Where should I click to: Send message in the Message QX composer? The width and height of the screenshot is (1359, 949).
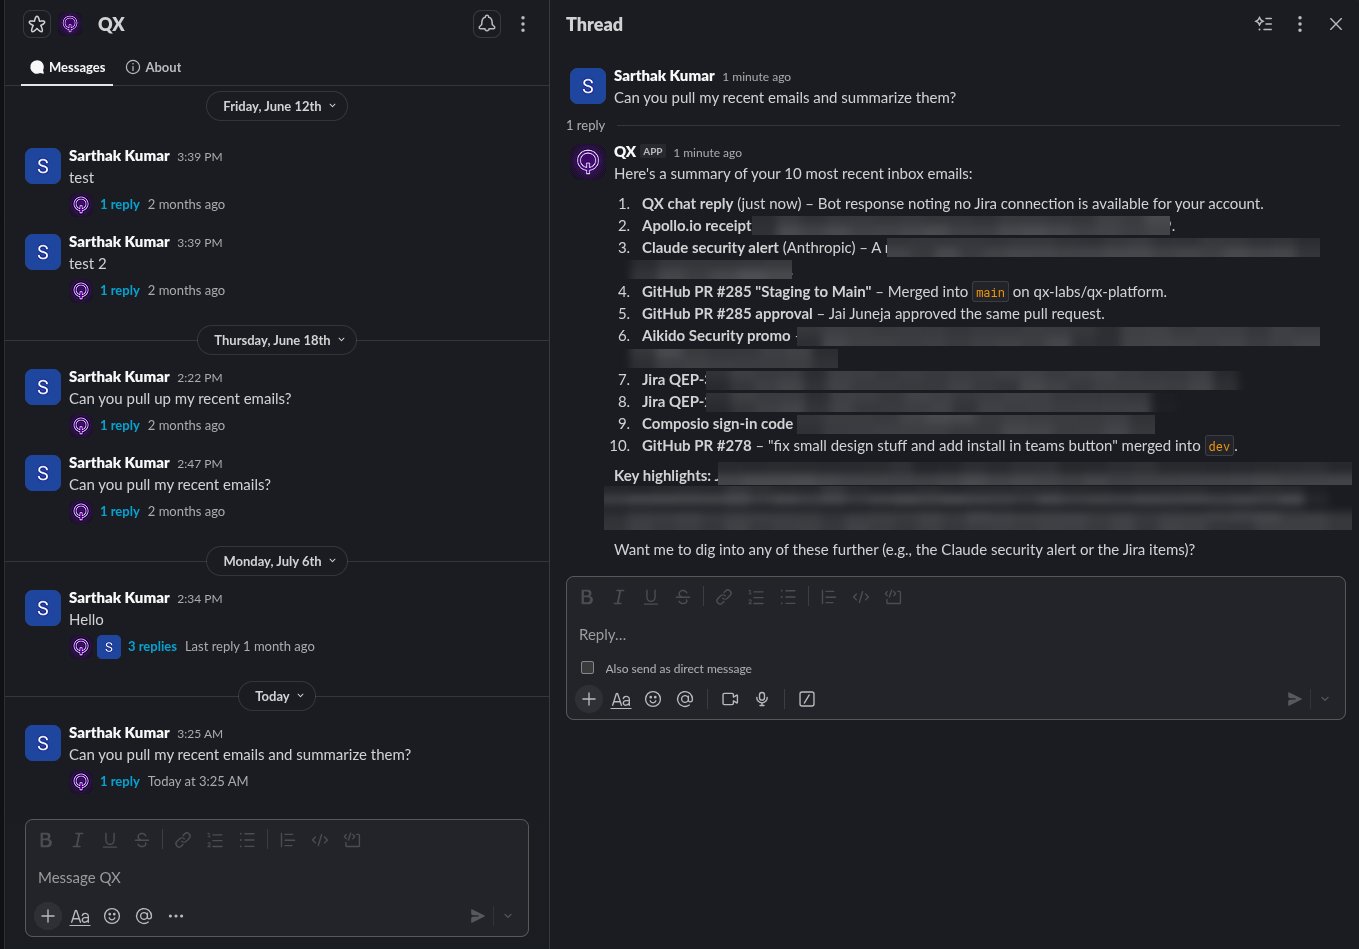pos(477,916)
